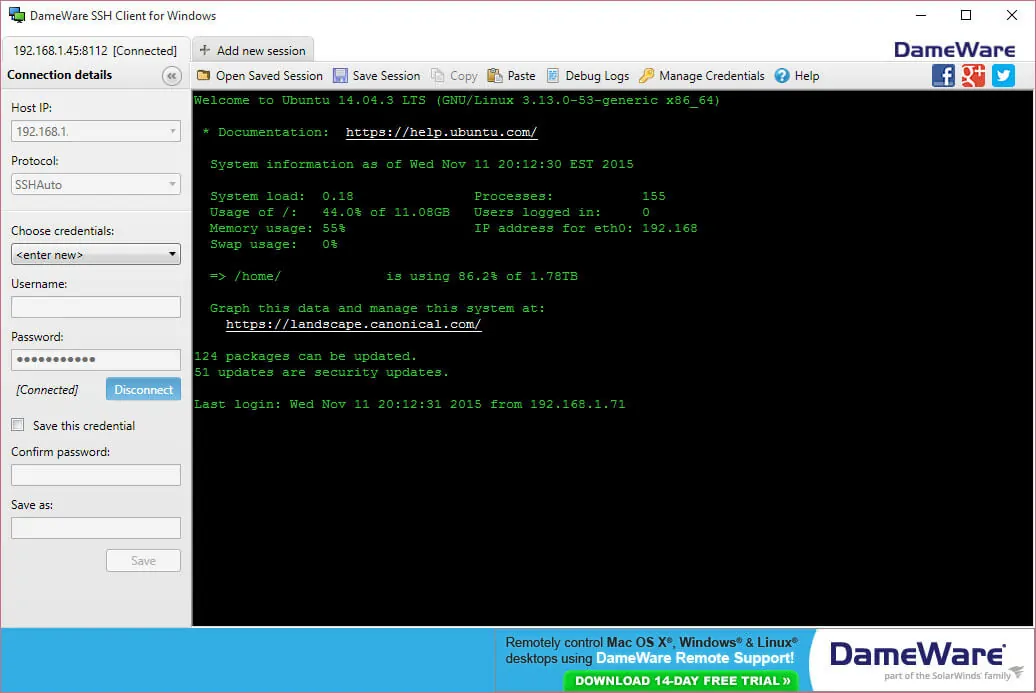
Task: Focus the Password input field
Action: (96, 359)
